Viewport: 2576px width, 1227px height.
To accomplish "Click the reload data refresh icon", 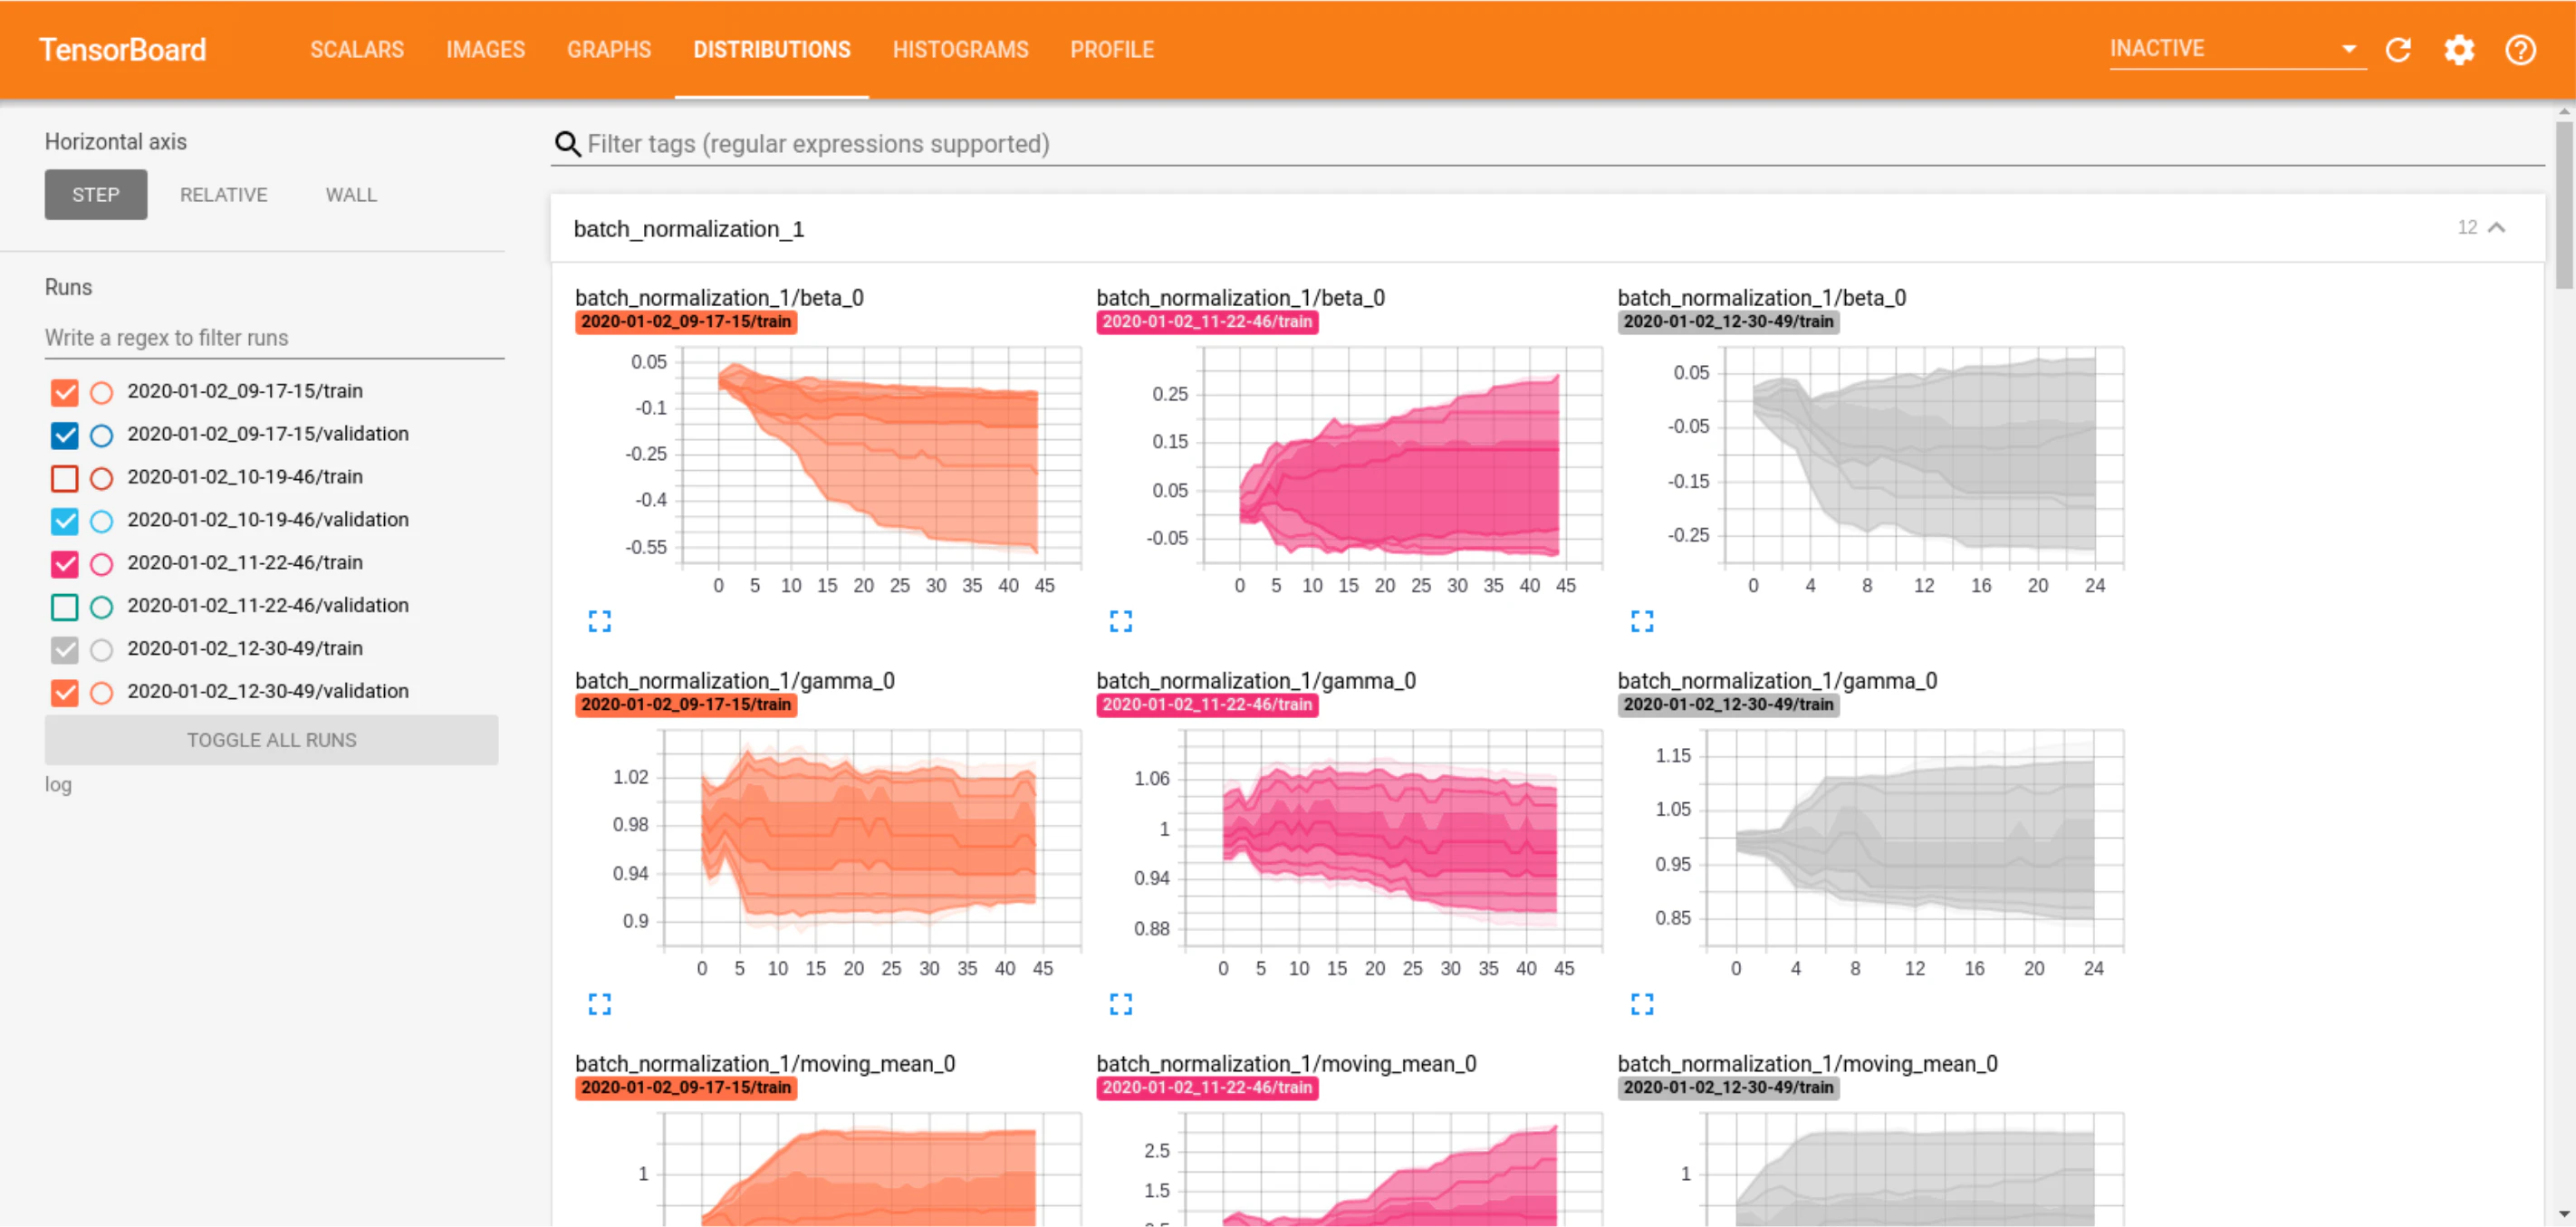I will 2398,50.
